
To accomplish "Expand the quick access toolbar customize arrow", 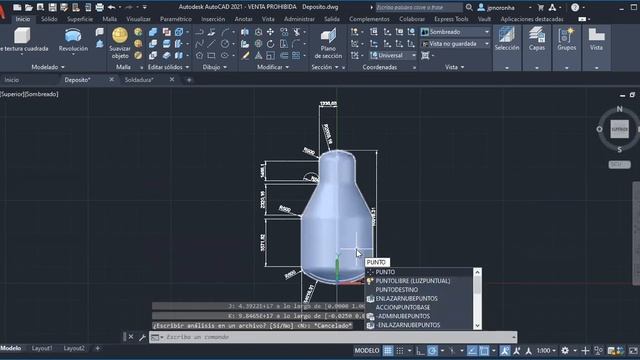I will 144,7.
